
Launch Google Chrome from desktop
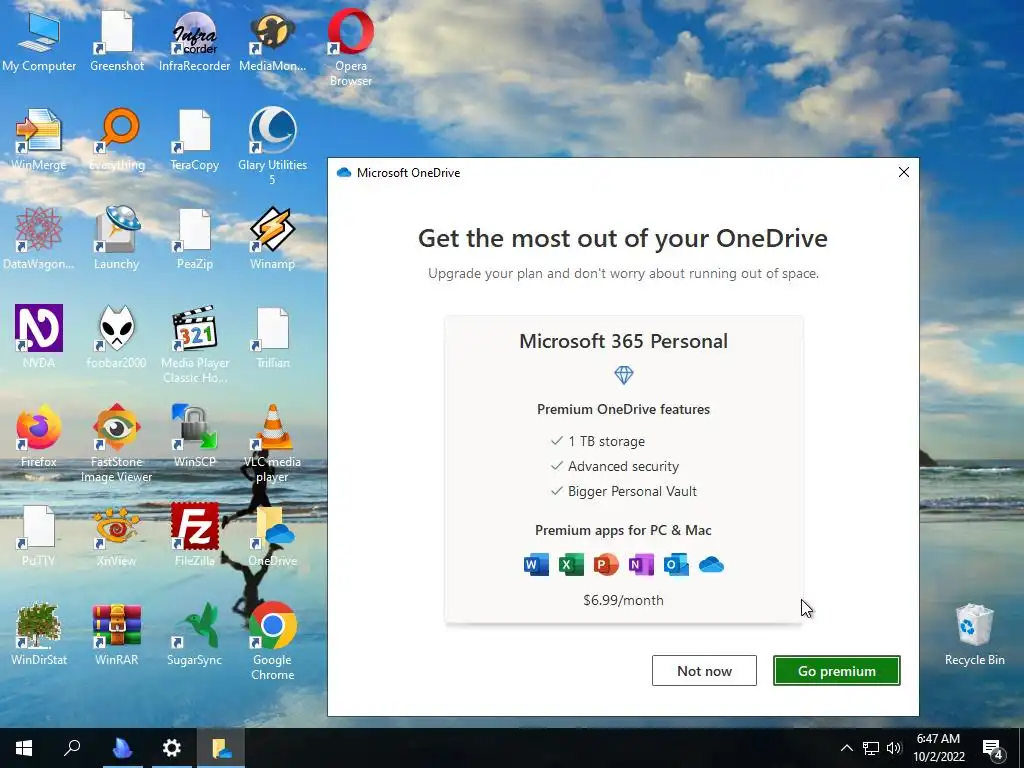coord(272,641)
